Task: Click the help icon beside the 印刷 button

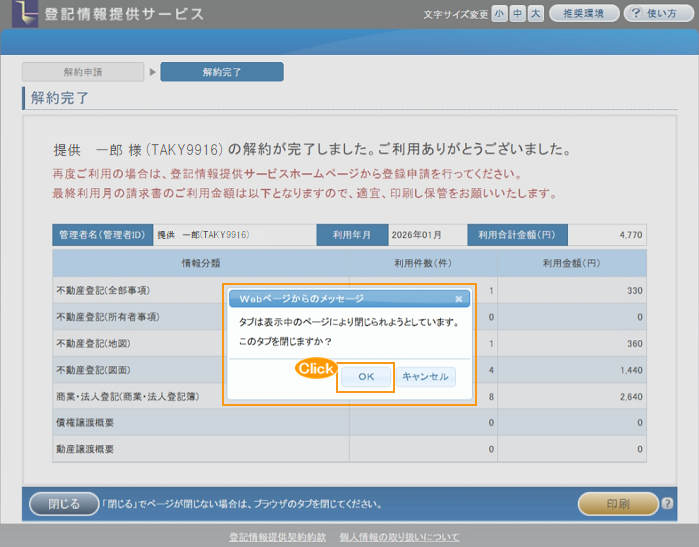Action: pyautogui.click(x=667, y=503)
